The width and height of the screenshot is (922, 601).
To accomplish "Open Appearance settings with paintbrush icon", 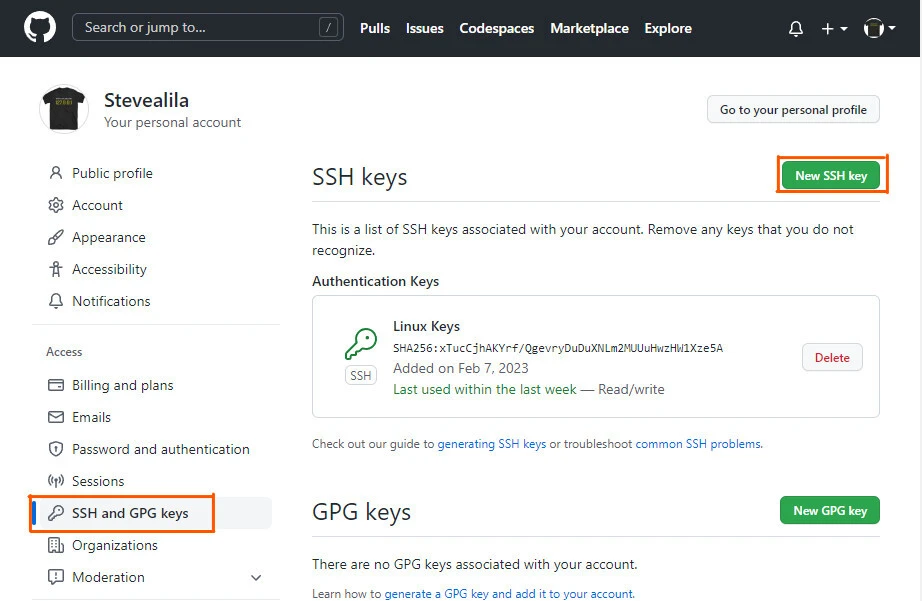I will pyautogui.click(x=108, y=237).
